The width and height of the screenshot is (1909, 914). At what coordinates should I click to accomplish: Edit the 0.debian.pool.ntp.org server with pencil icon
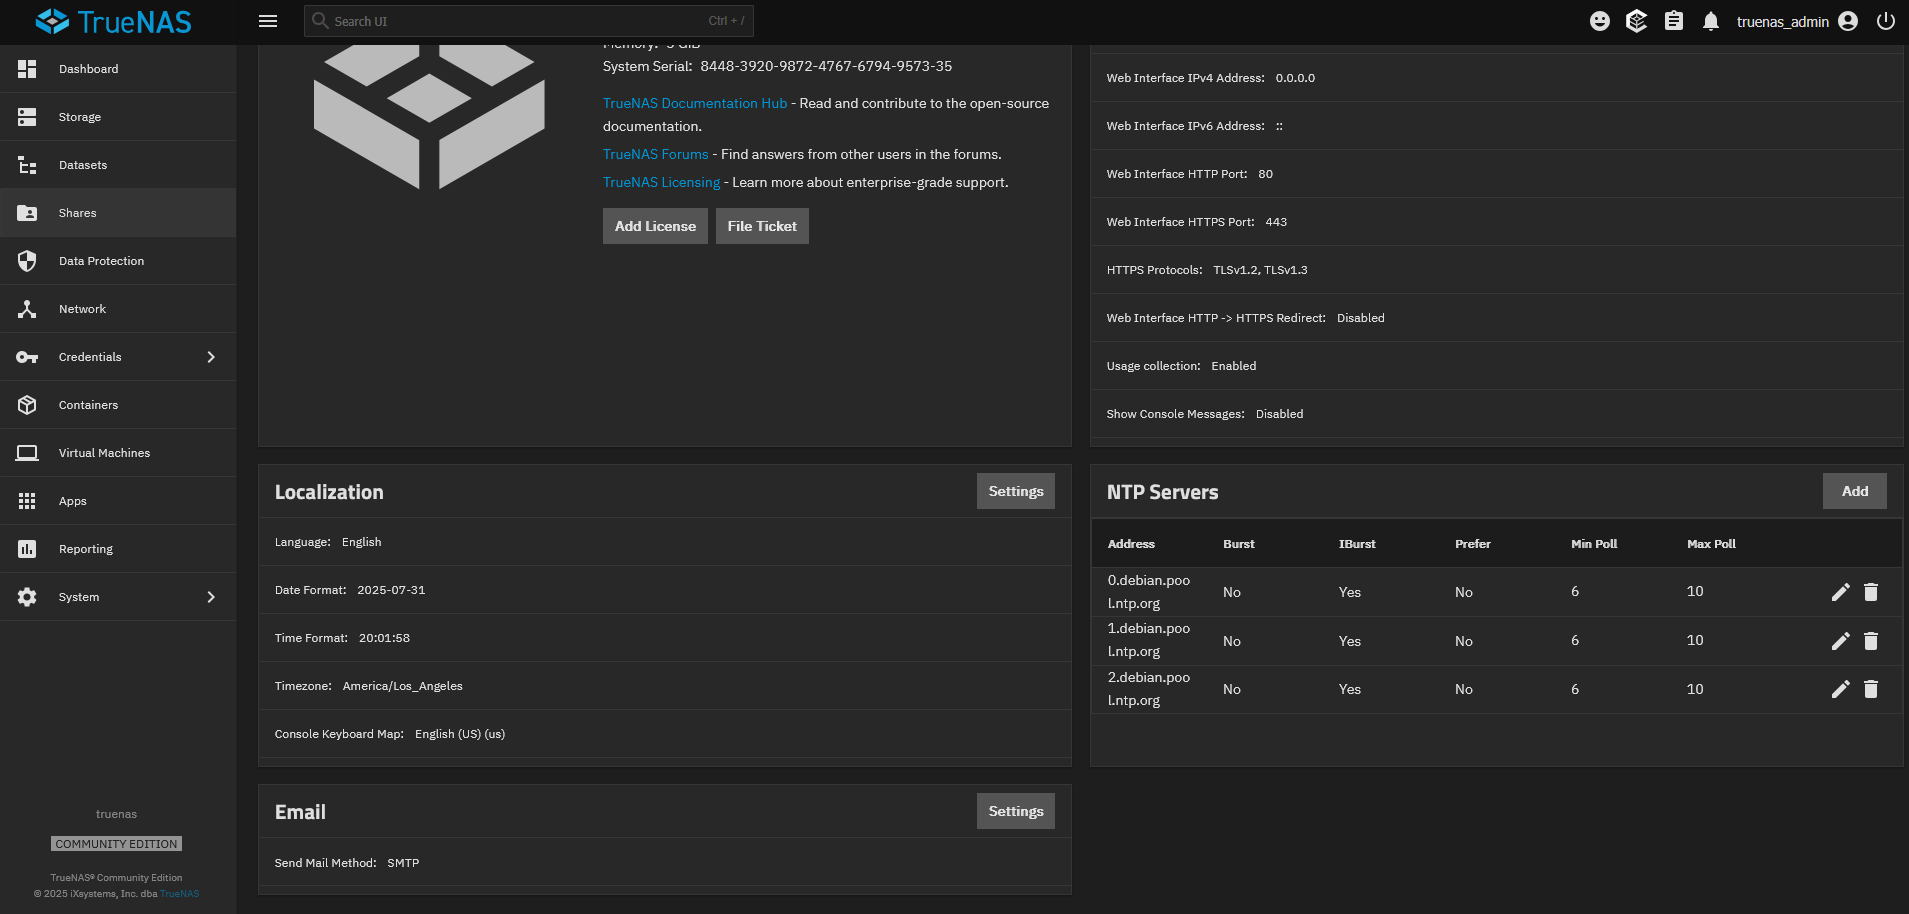pyautogui.click(x=1840, y=592)
